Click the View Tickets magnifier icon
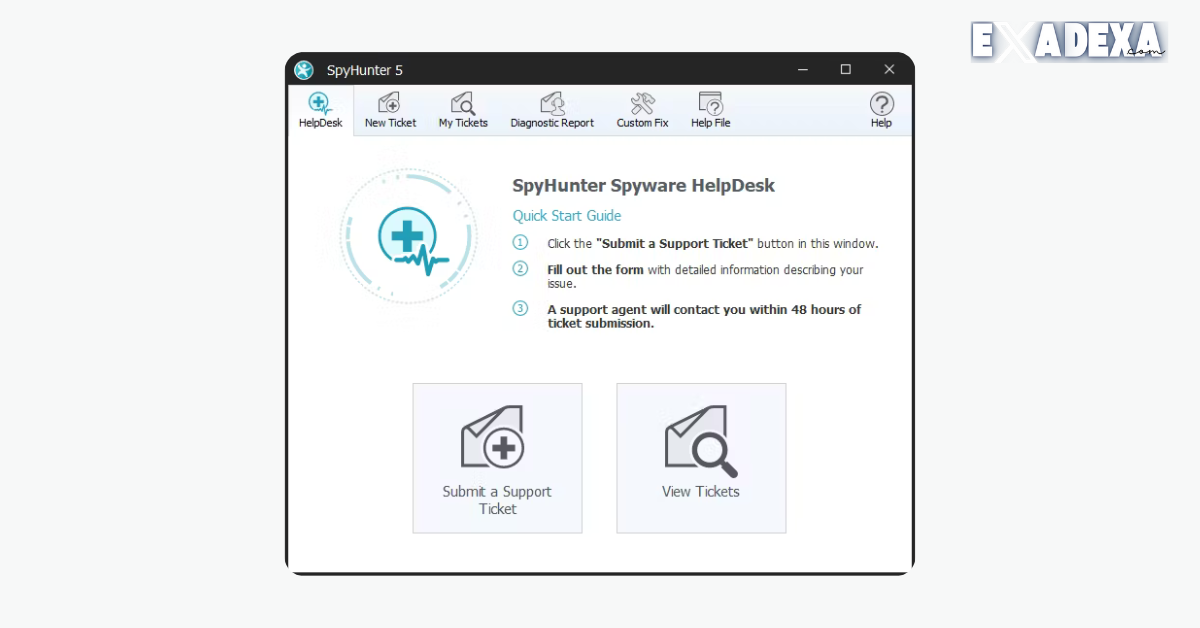 coord(700,437)
